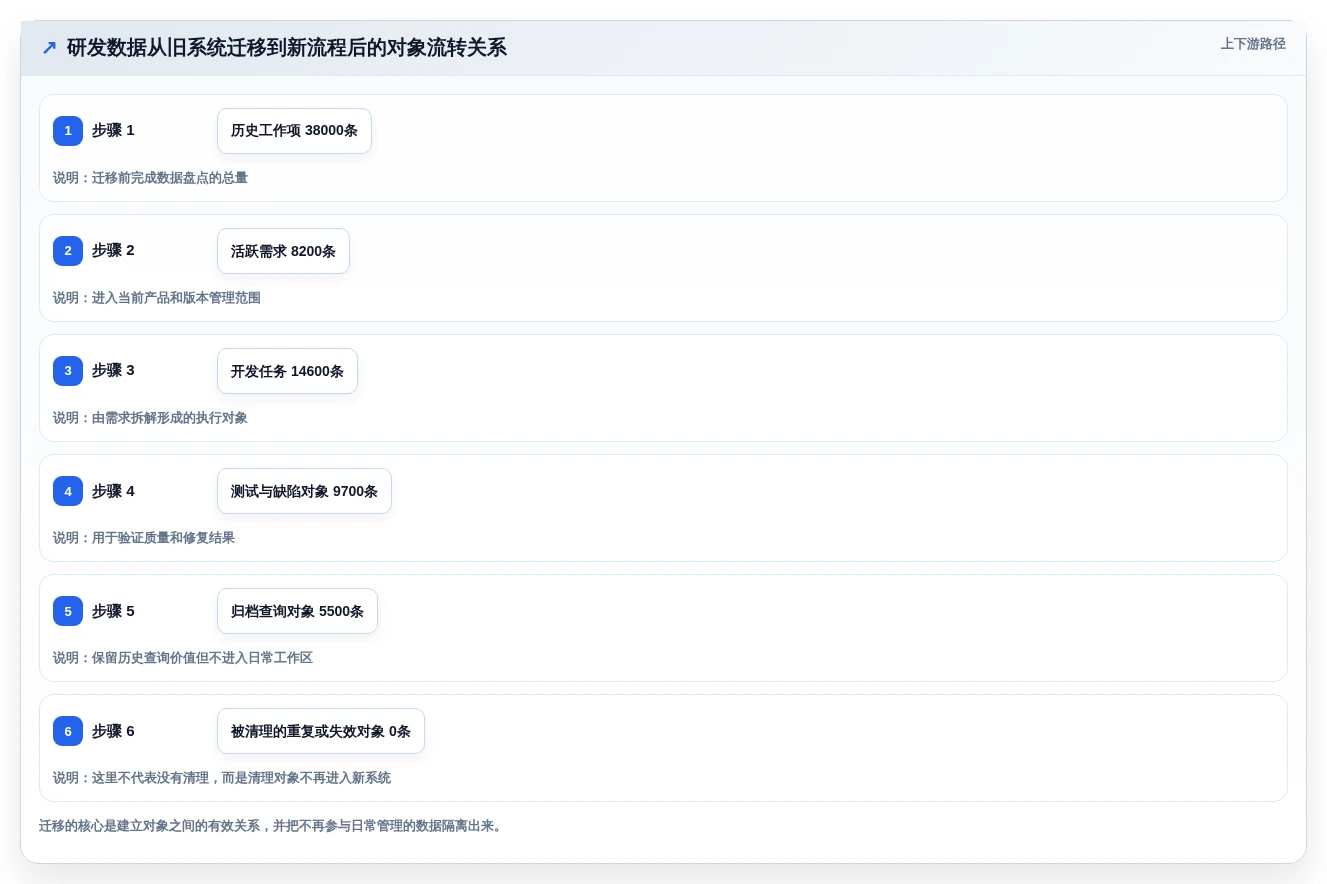Click the number 4 step badge
The image size is (1327, 884).
68,491
